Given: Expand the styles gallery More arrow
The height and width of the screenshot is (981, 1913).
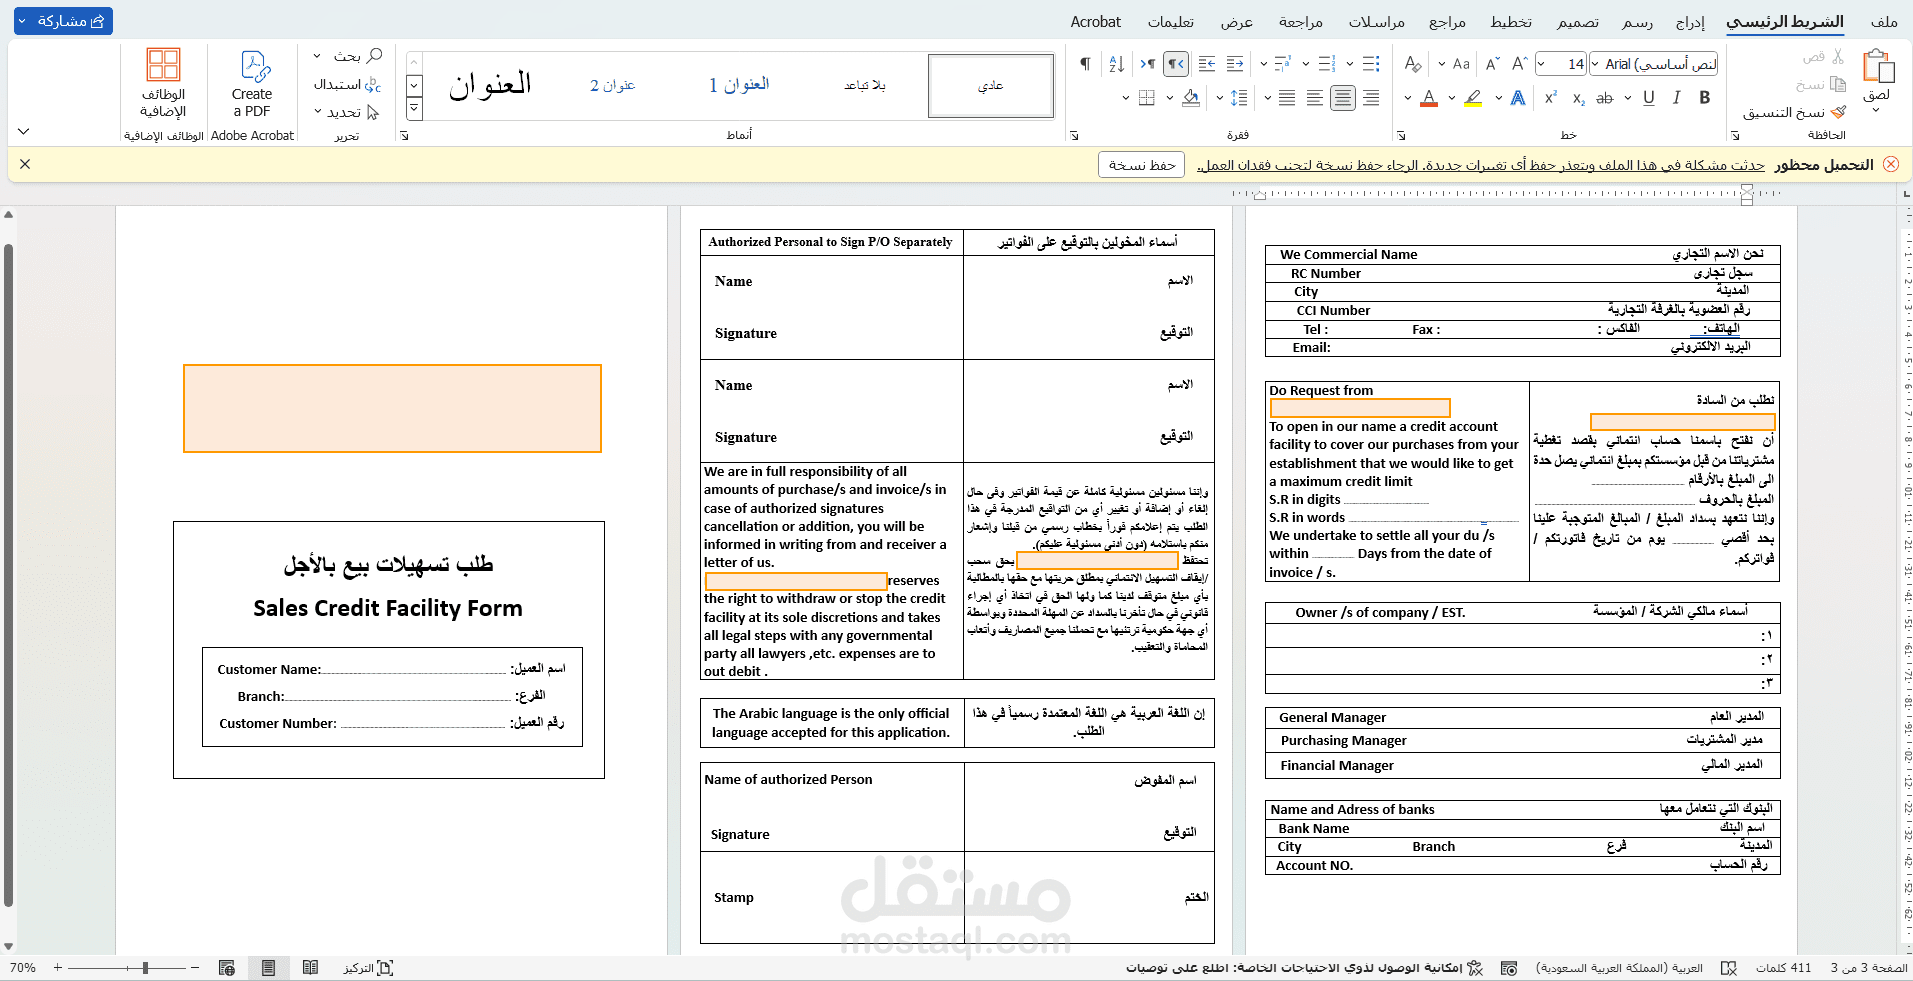Looking at the screenshot, I should [x=414, y=108].
